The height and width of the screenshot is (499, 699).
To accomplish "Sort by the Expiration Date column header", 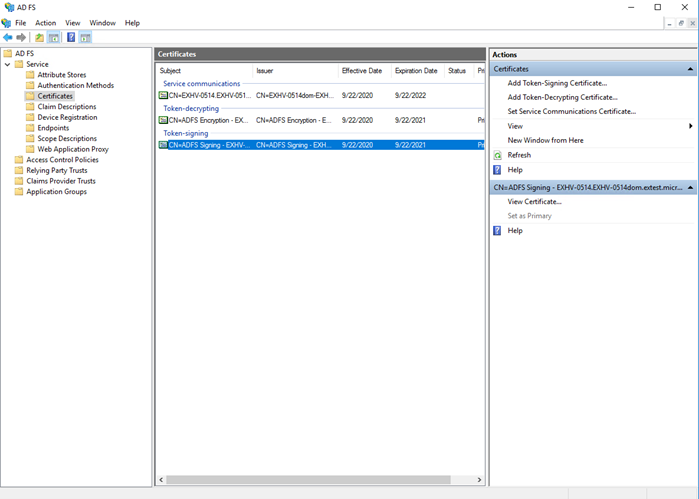I will [416, 71].
